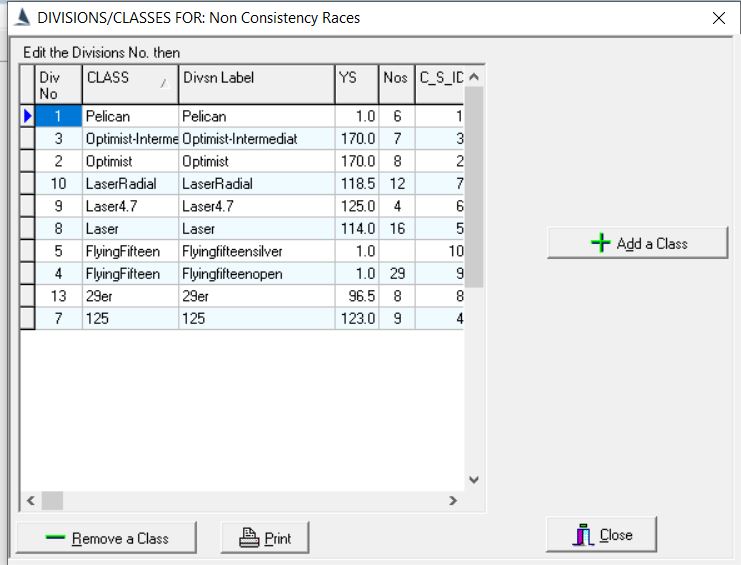Click the green minus Remove a Class icon
The width and height of the screenshot is (741, 565).
(56, 538)
